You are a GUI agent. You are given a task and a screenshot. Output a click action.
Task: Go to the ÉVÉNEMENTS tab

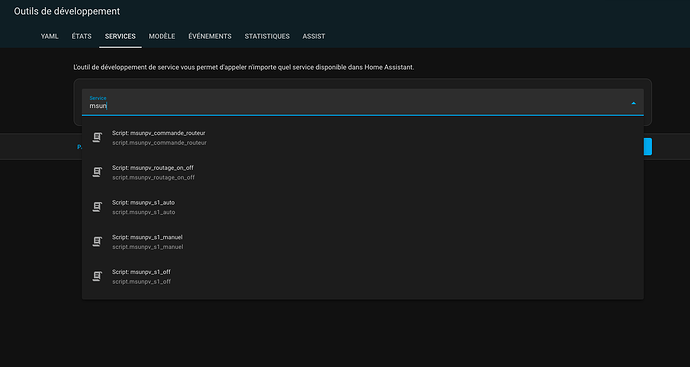coord(210,37)
